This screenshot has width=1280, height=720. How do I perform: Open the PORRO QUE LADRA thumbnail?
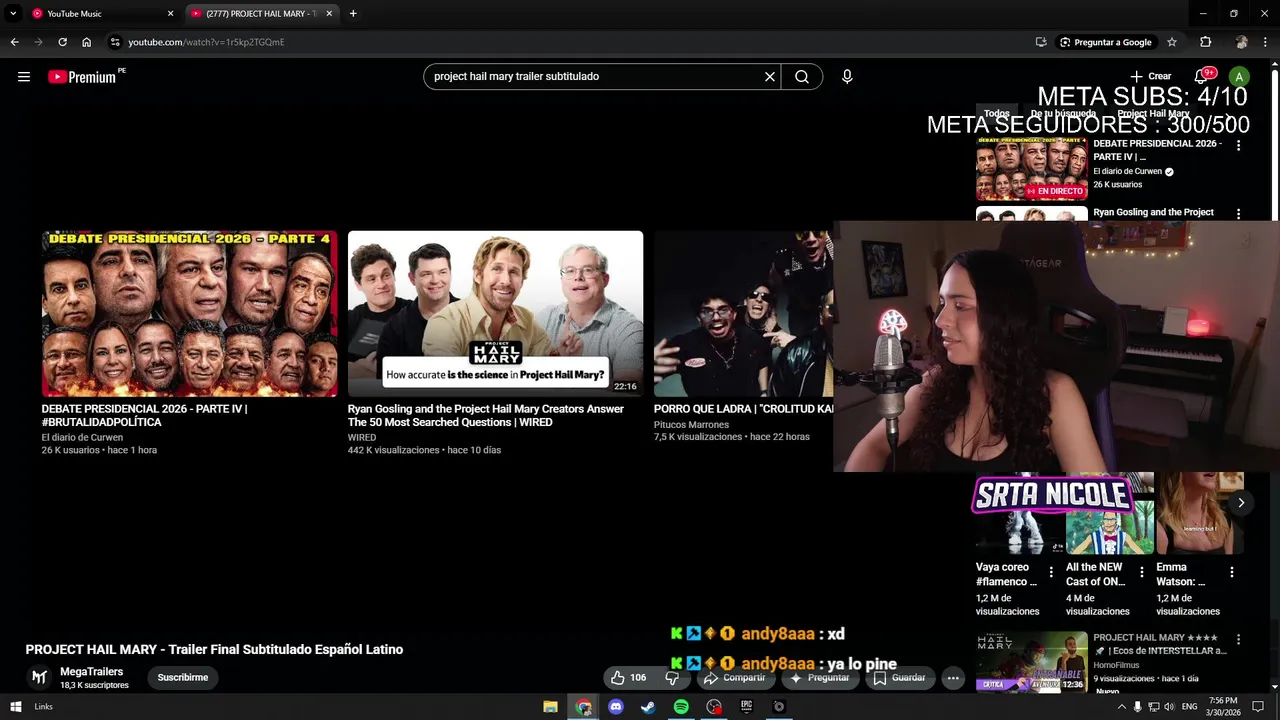743,314
